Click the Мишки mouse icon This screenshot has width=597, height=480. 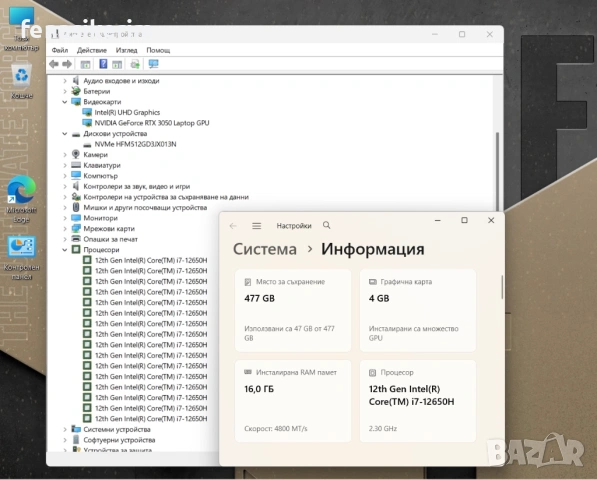pyautogui.click(x=76, y=207)
